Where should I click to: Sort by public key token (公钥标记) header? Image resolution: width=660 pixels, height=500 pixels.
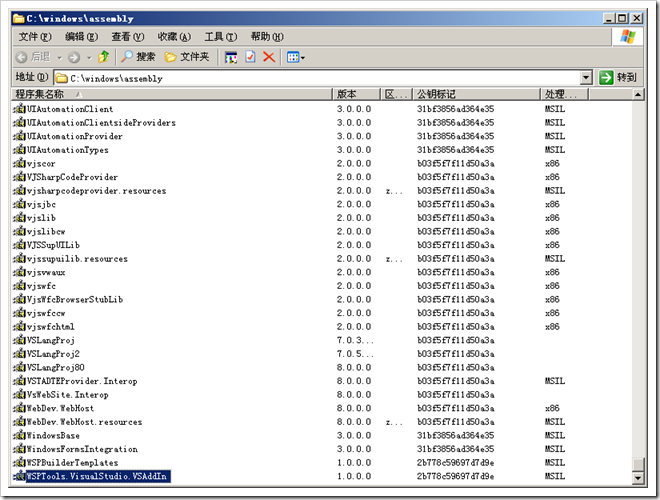point(476,94)
